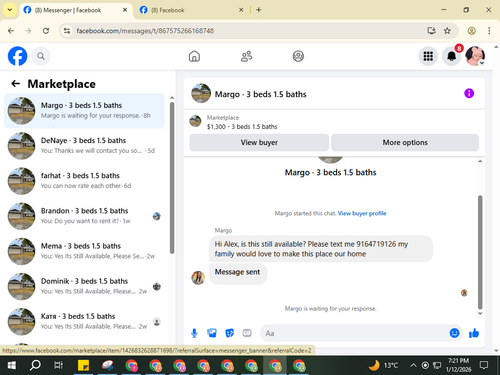Open Chrome profile icon
500x375 pixels.
(471, 31)
